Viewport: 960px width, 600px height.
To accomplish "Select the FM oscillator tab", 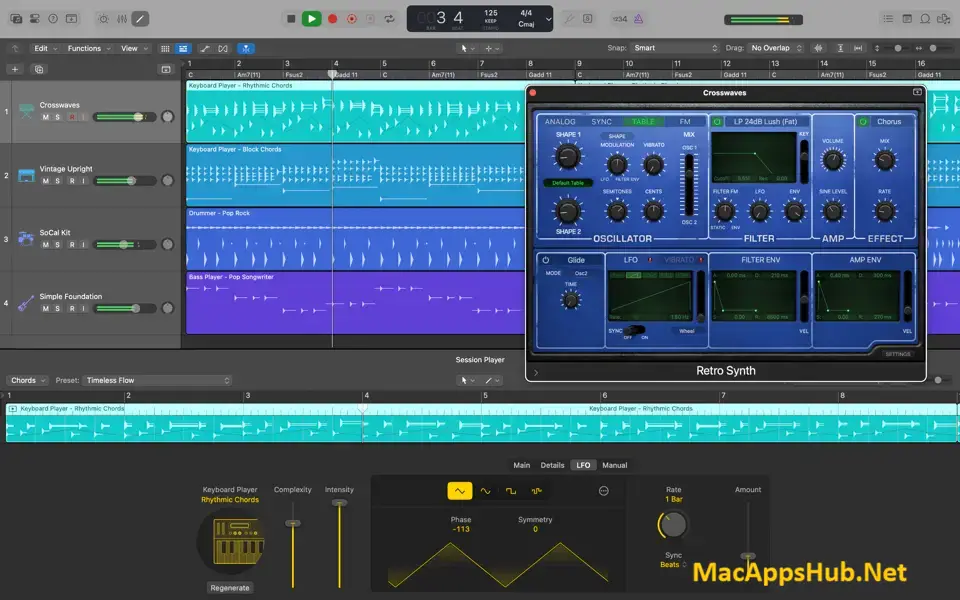I will [684, 121].
